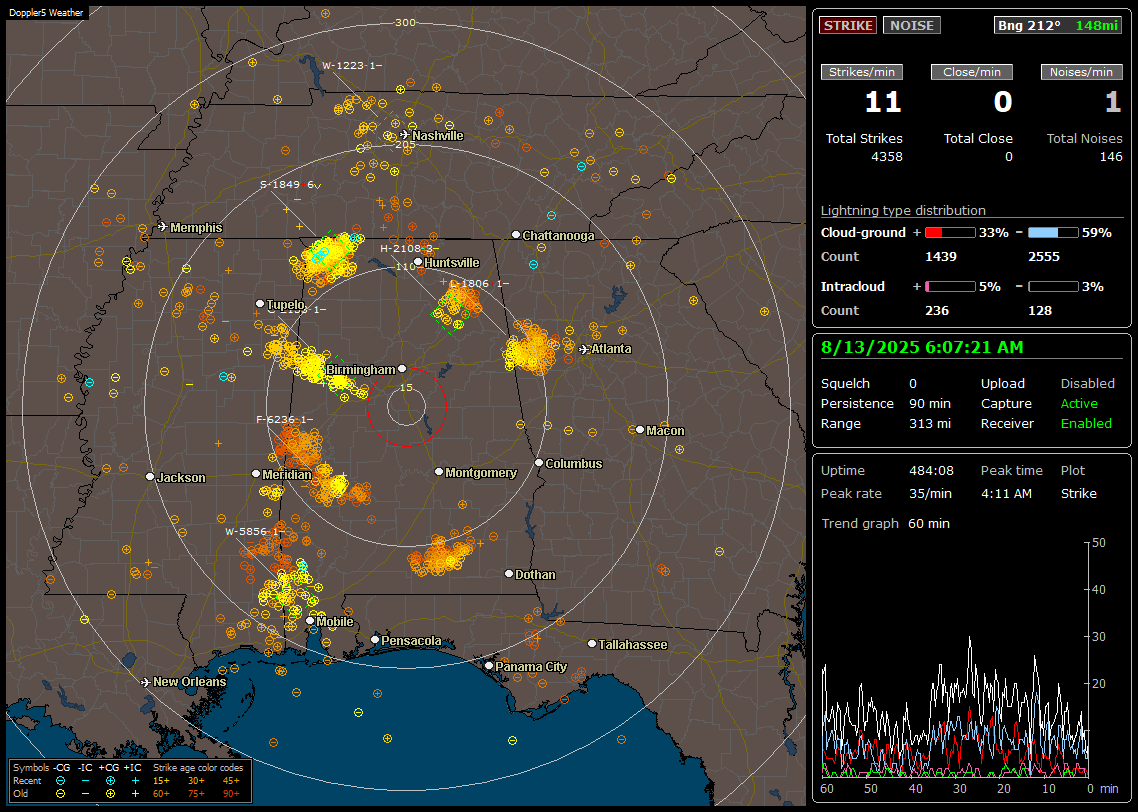This screenshot has width=1138, height=812.
Task: Click the Range value 313 mi
Action: (x=930, y=424)
